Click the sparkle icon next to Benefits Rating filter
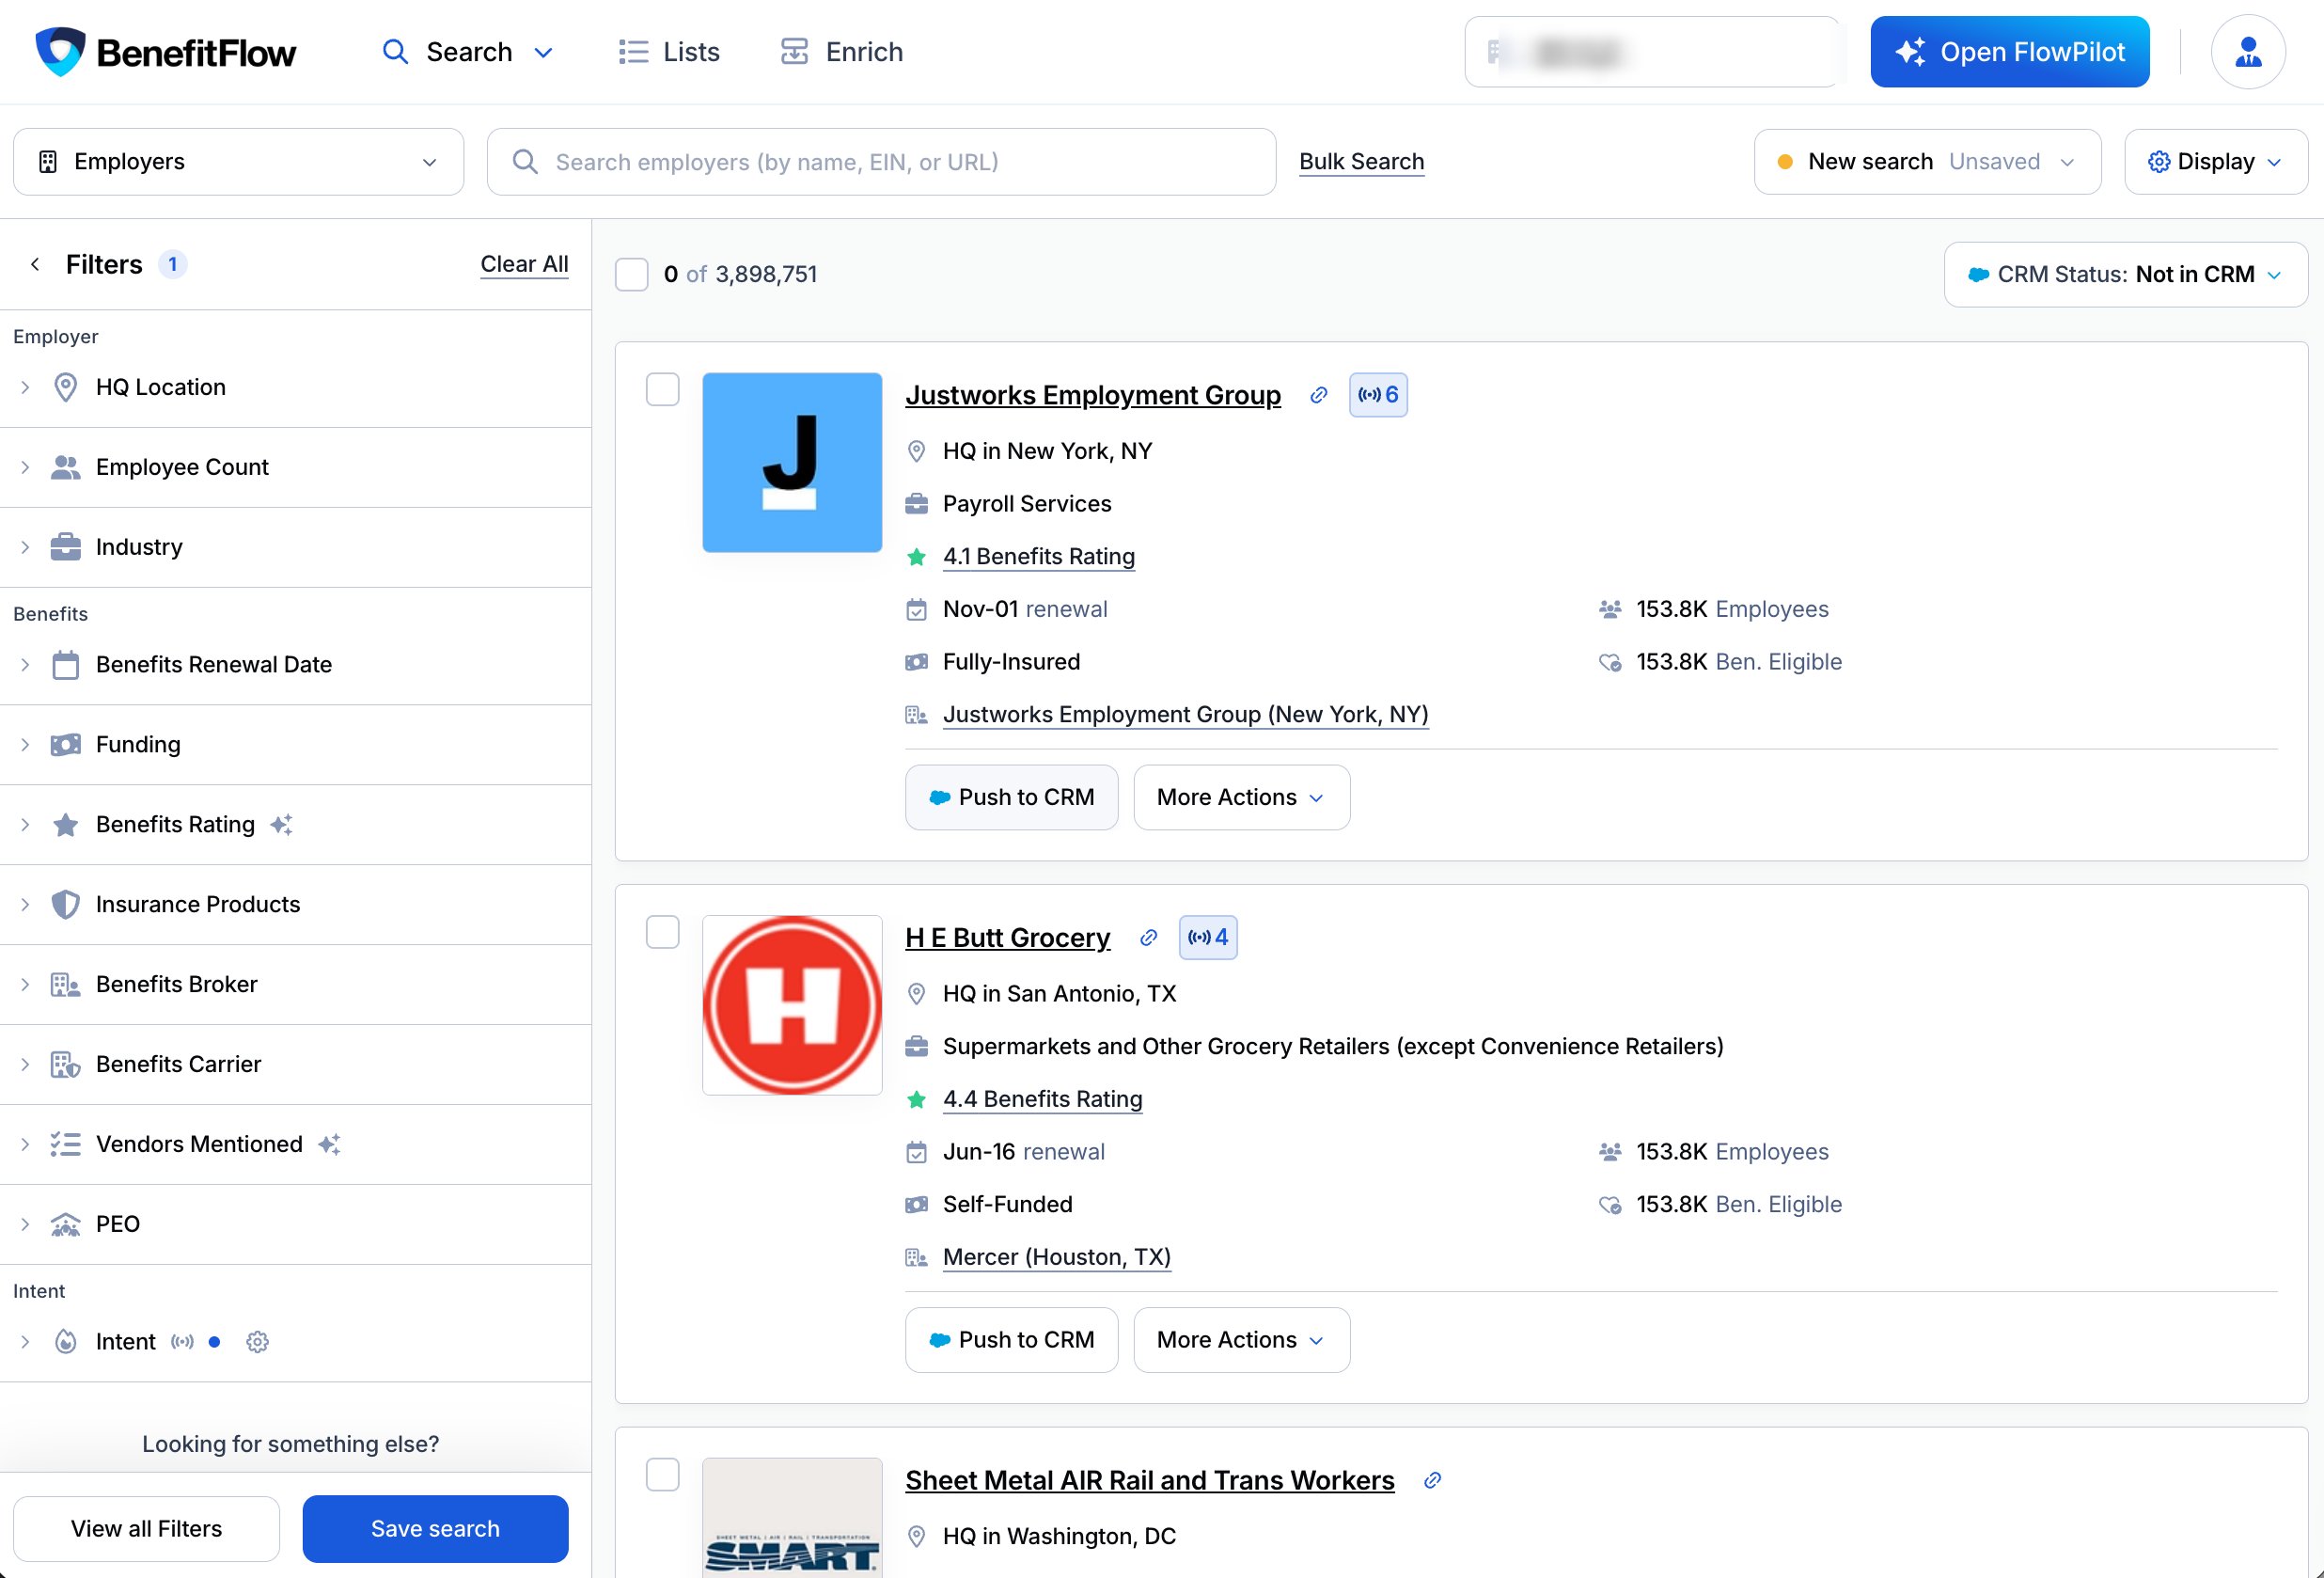This screenshot has height=1578, width=2324. click(x=282, y=824)
